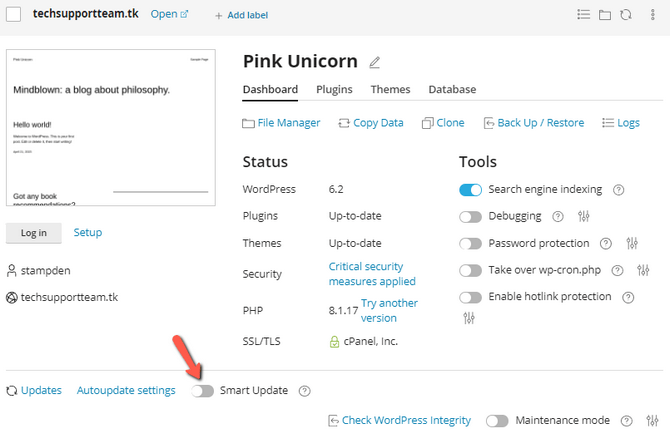Click the website preview thumbnail
This screenshot has width=670, height=434.
[111, 127]
